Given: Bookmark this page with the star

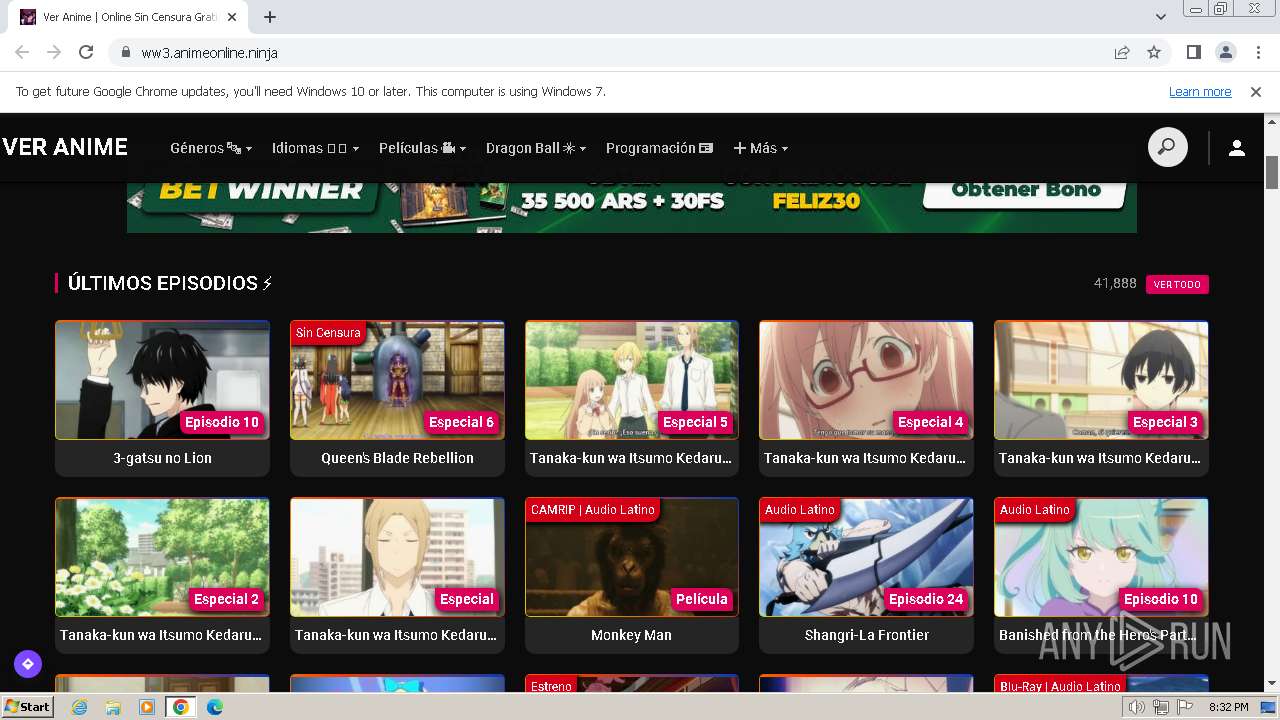Looking at the screenshot, I should point(1154,52).
